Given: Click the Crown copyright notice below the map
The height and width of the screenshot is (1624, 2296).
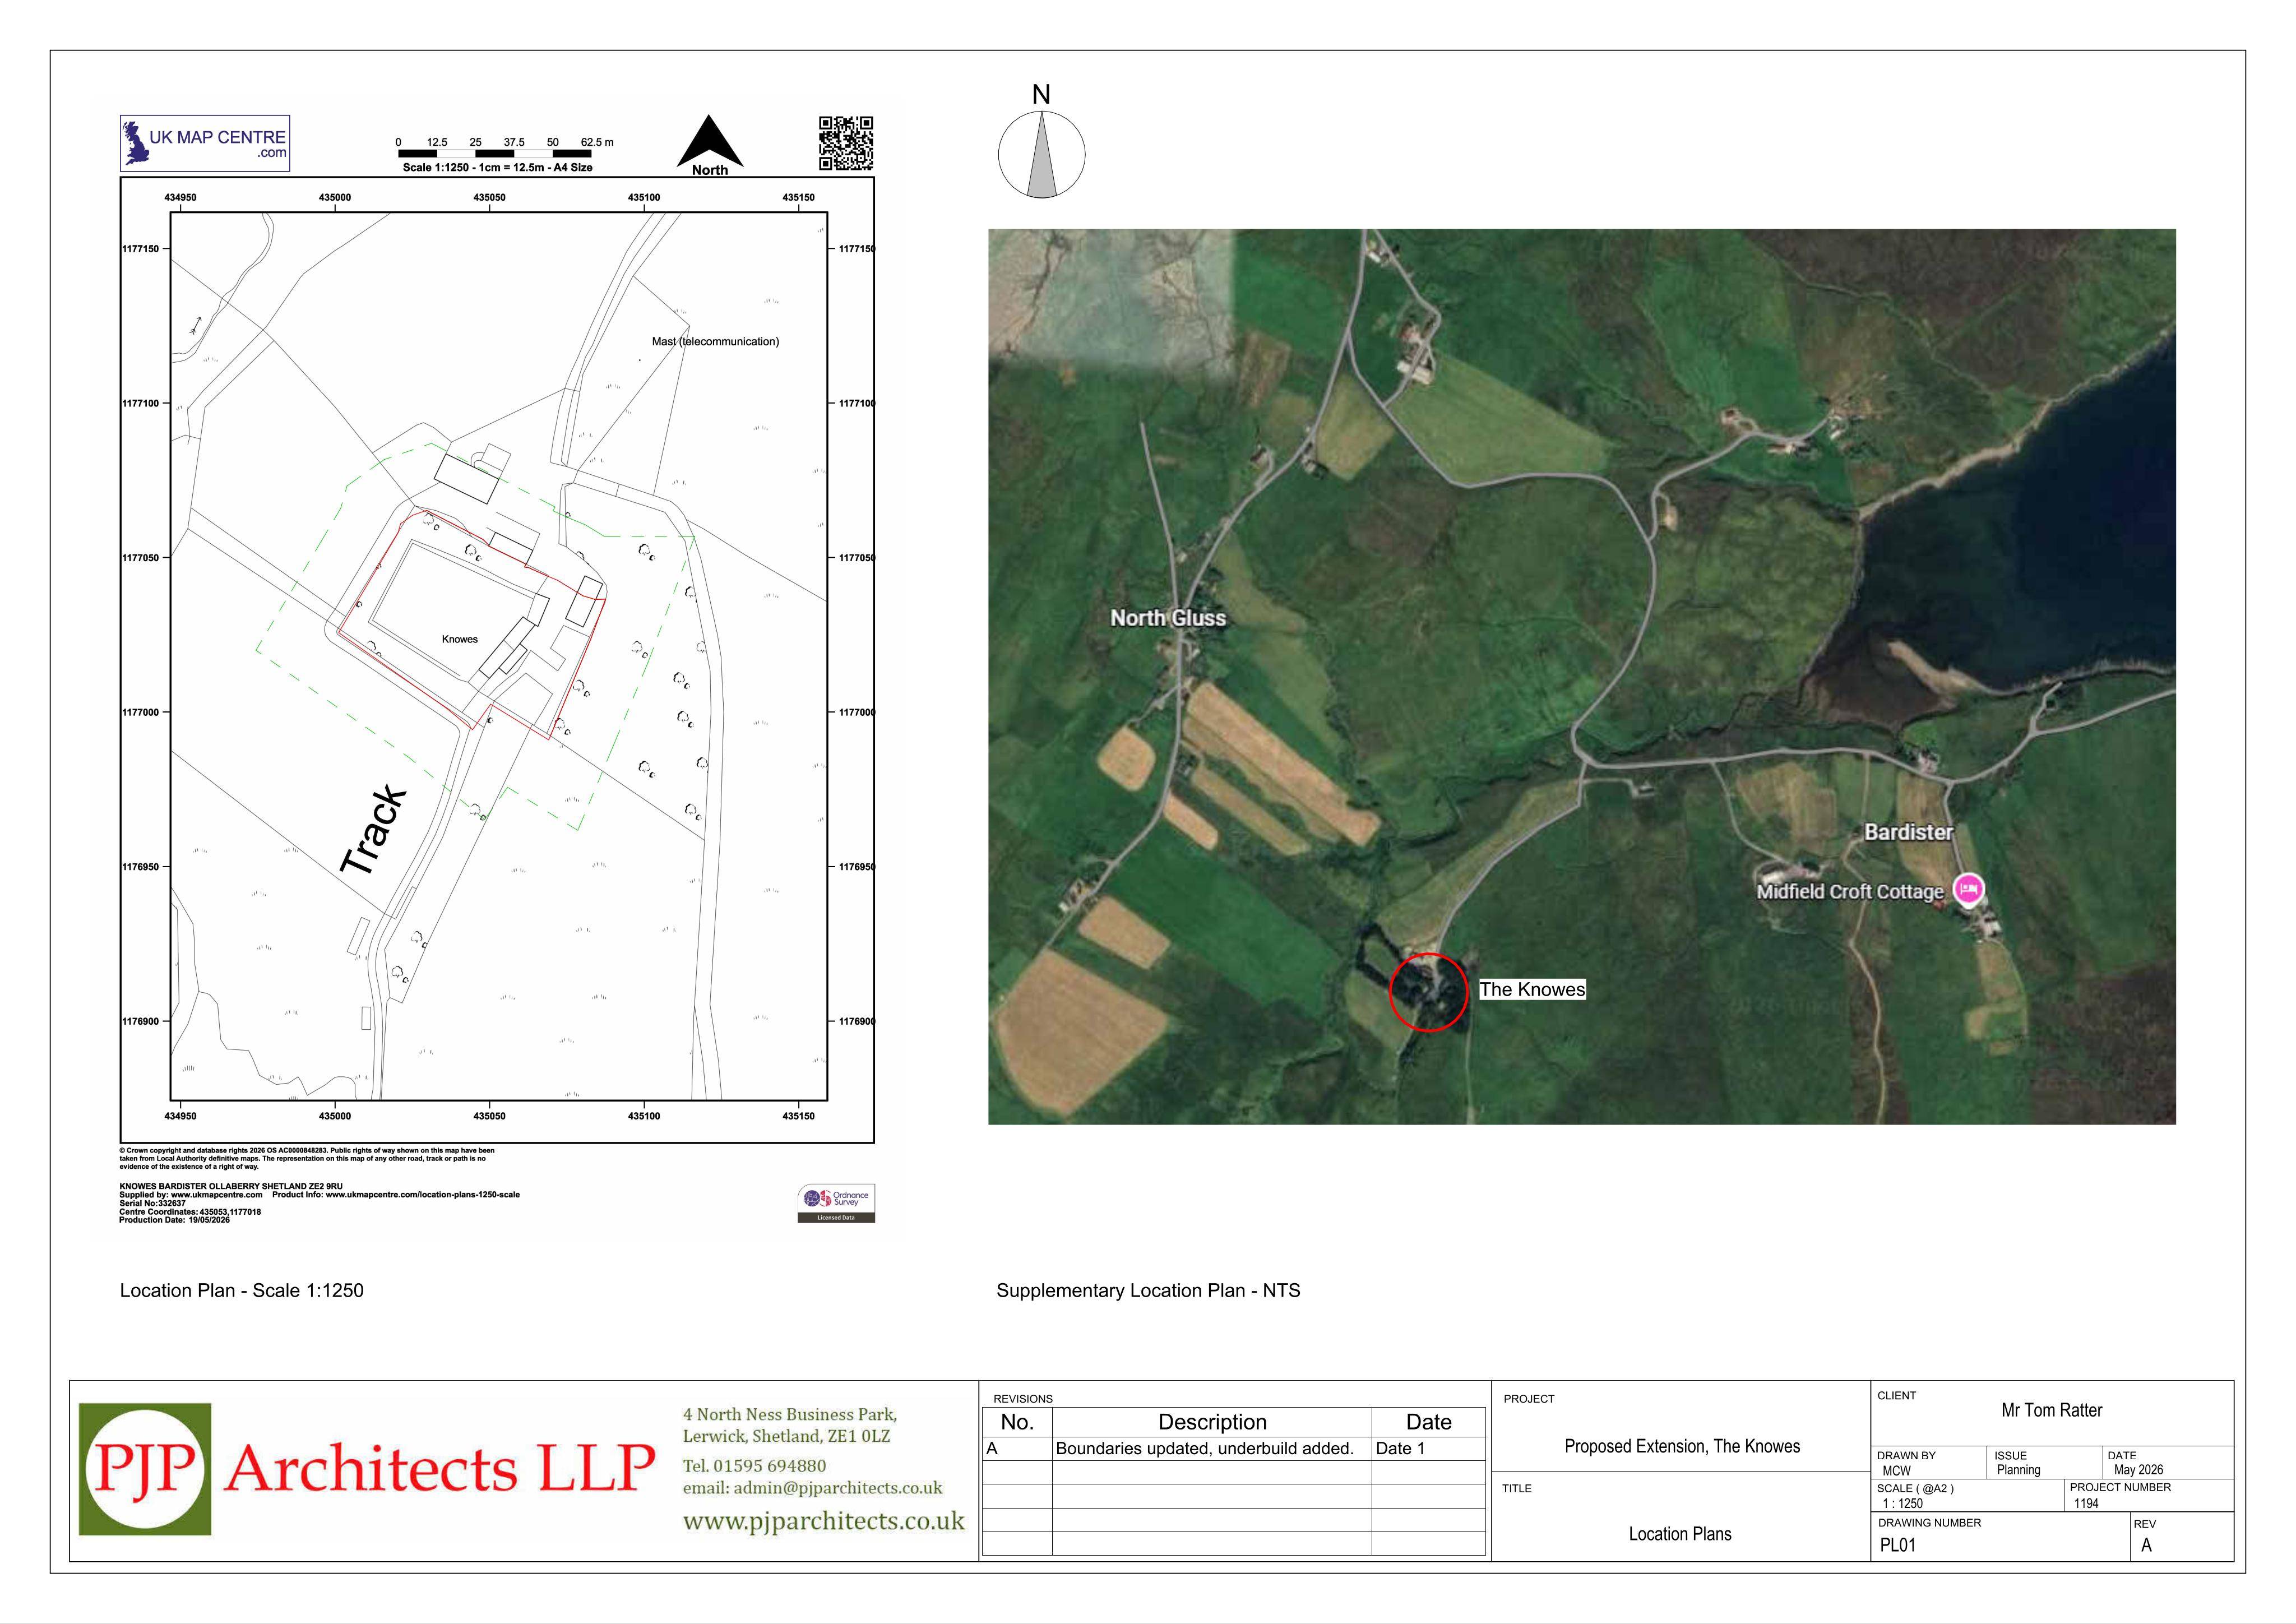Looking at the screenshot, I should pos(307,1158).
